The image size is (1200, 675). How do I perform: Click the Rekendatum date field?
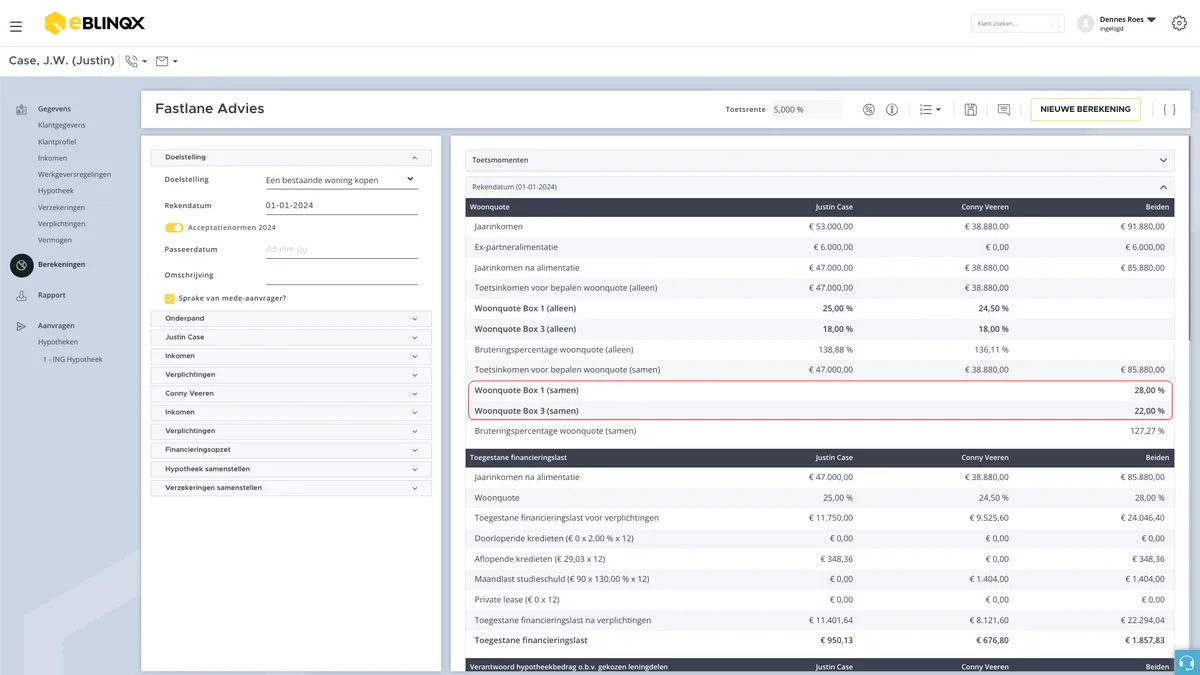click(341, 206)
